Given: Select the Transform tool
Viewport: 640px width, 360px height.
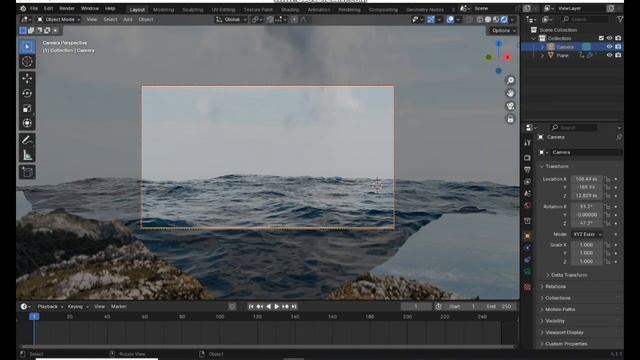Looking at the screenshot, I should coord(27,123).
